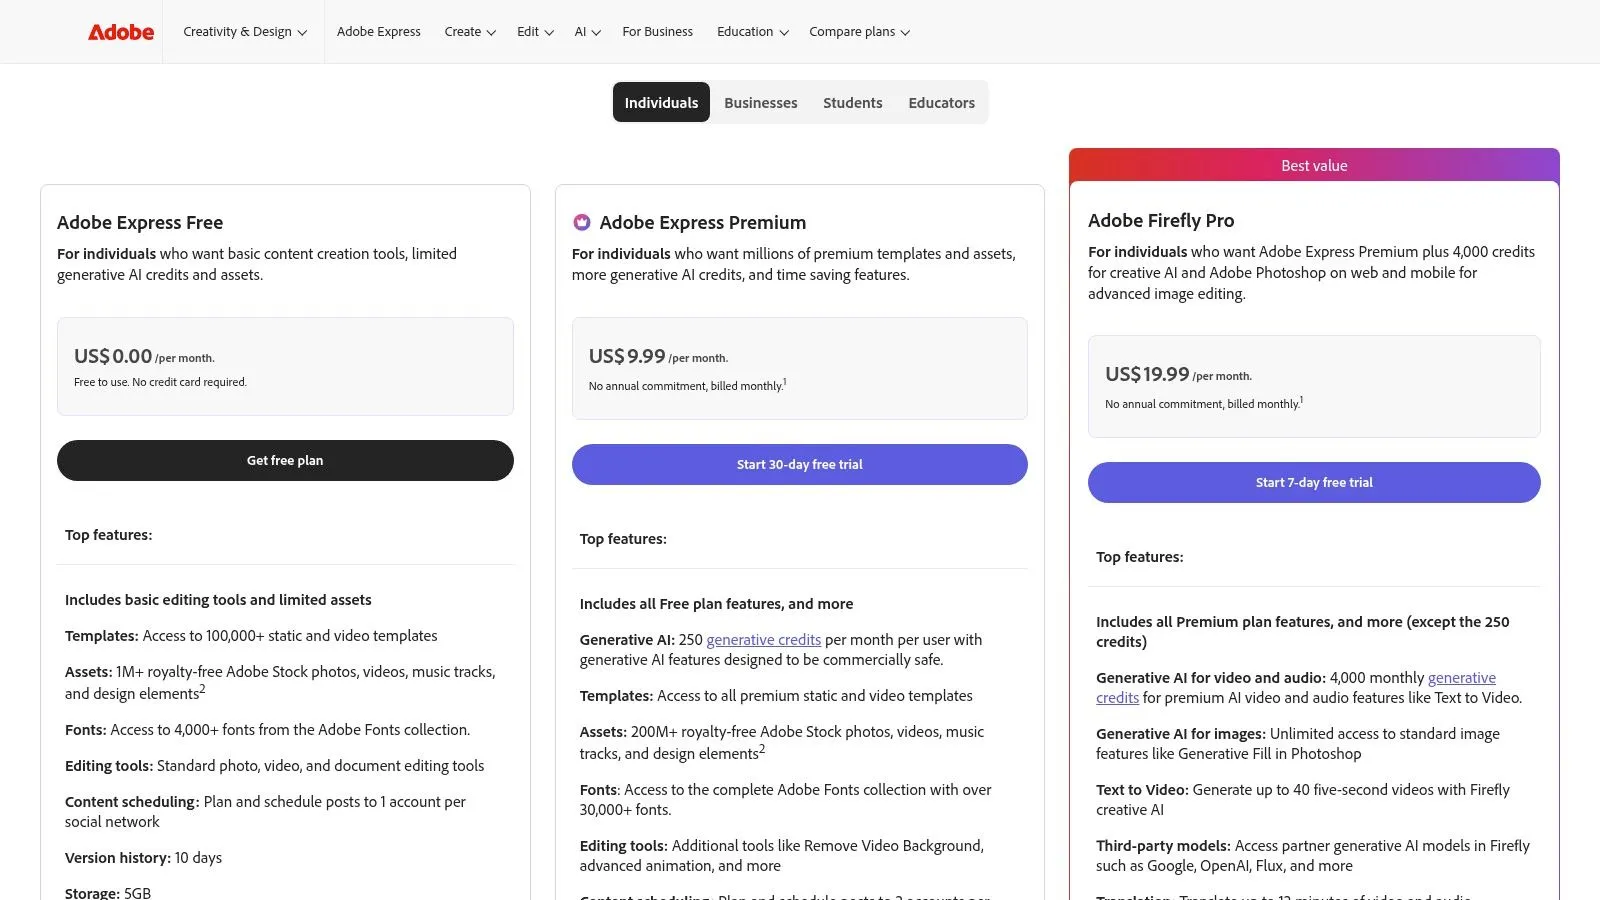Open the Educators tab
This screenshot has height=900, width=1600.
(941, 102)
